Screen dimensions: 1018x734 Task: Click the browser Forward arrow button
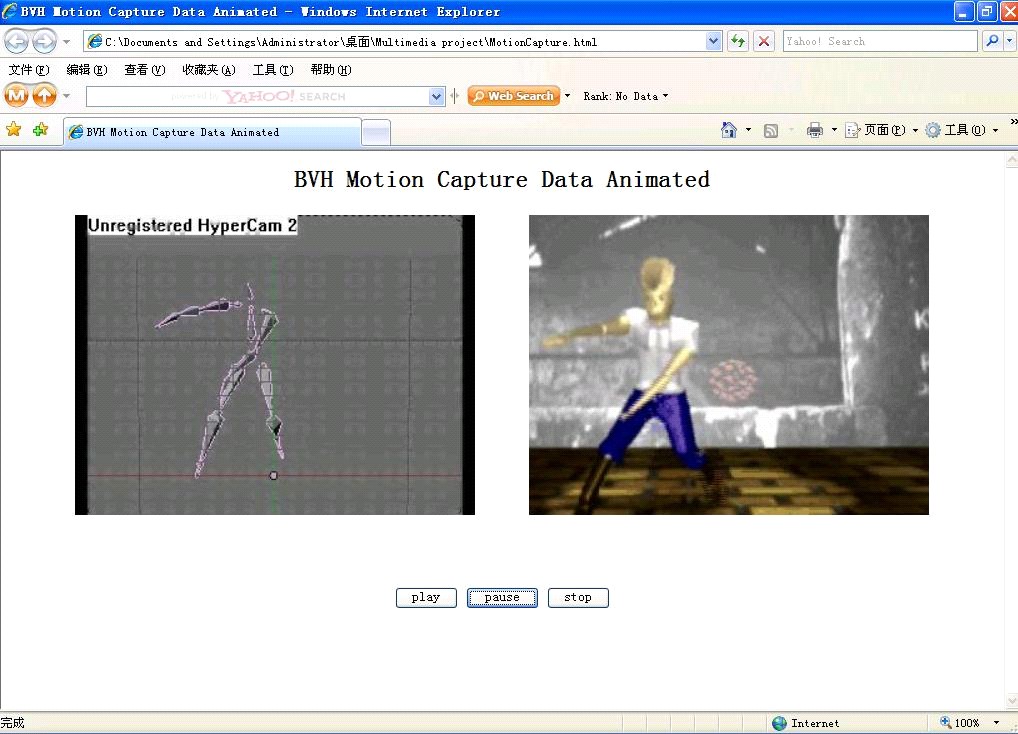click(44, 41)
